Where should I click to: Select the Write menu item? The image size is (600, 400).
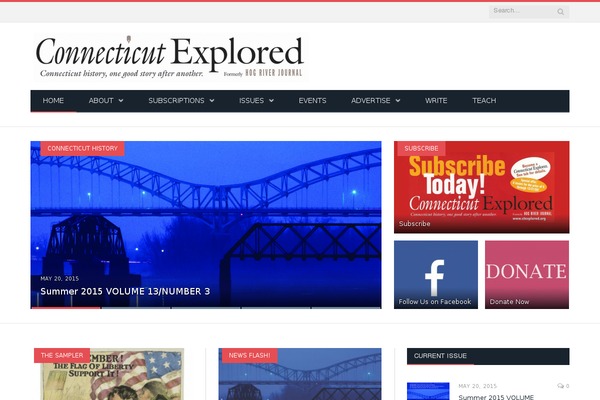point(436,101)
